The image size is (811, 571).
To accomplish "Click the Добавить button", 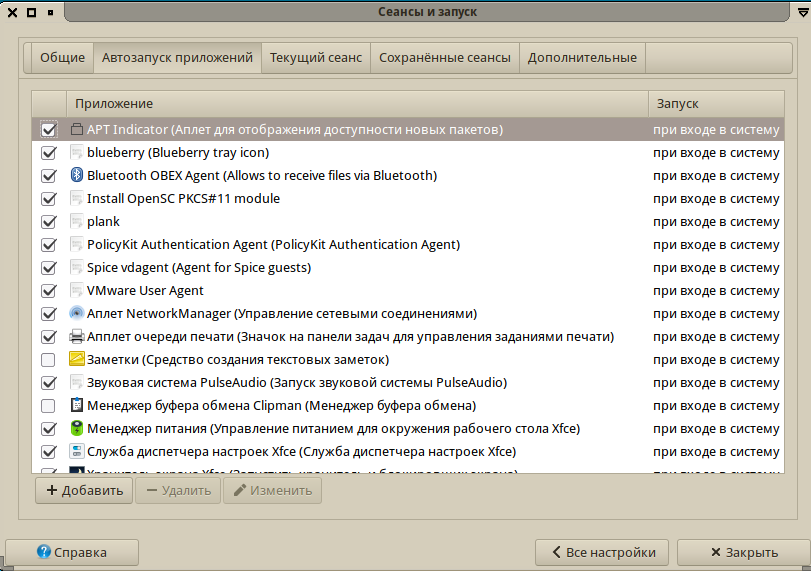I will click(84, 490).
